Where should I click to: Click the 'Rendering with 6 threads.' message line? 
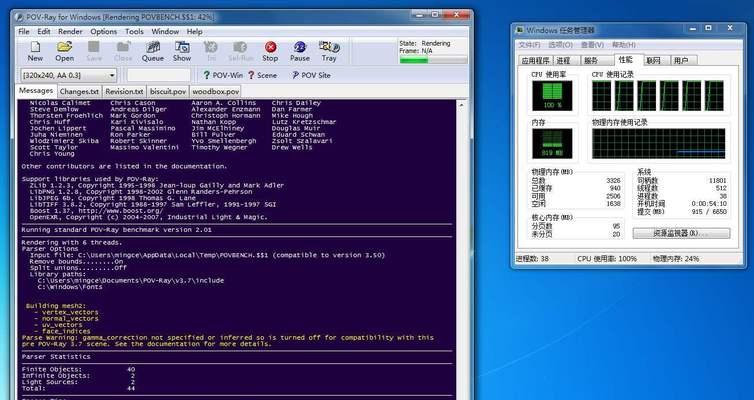(72, 242)
